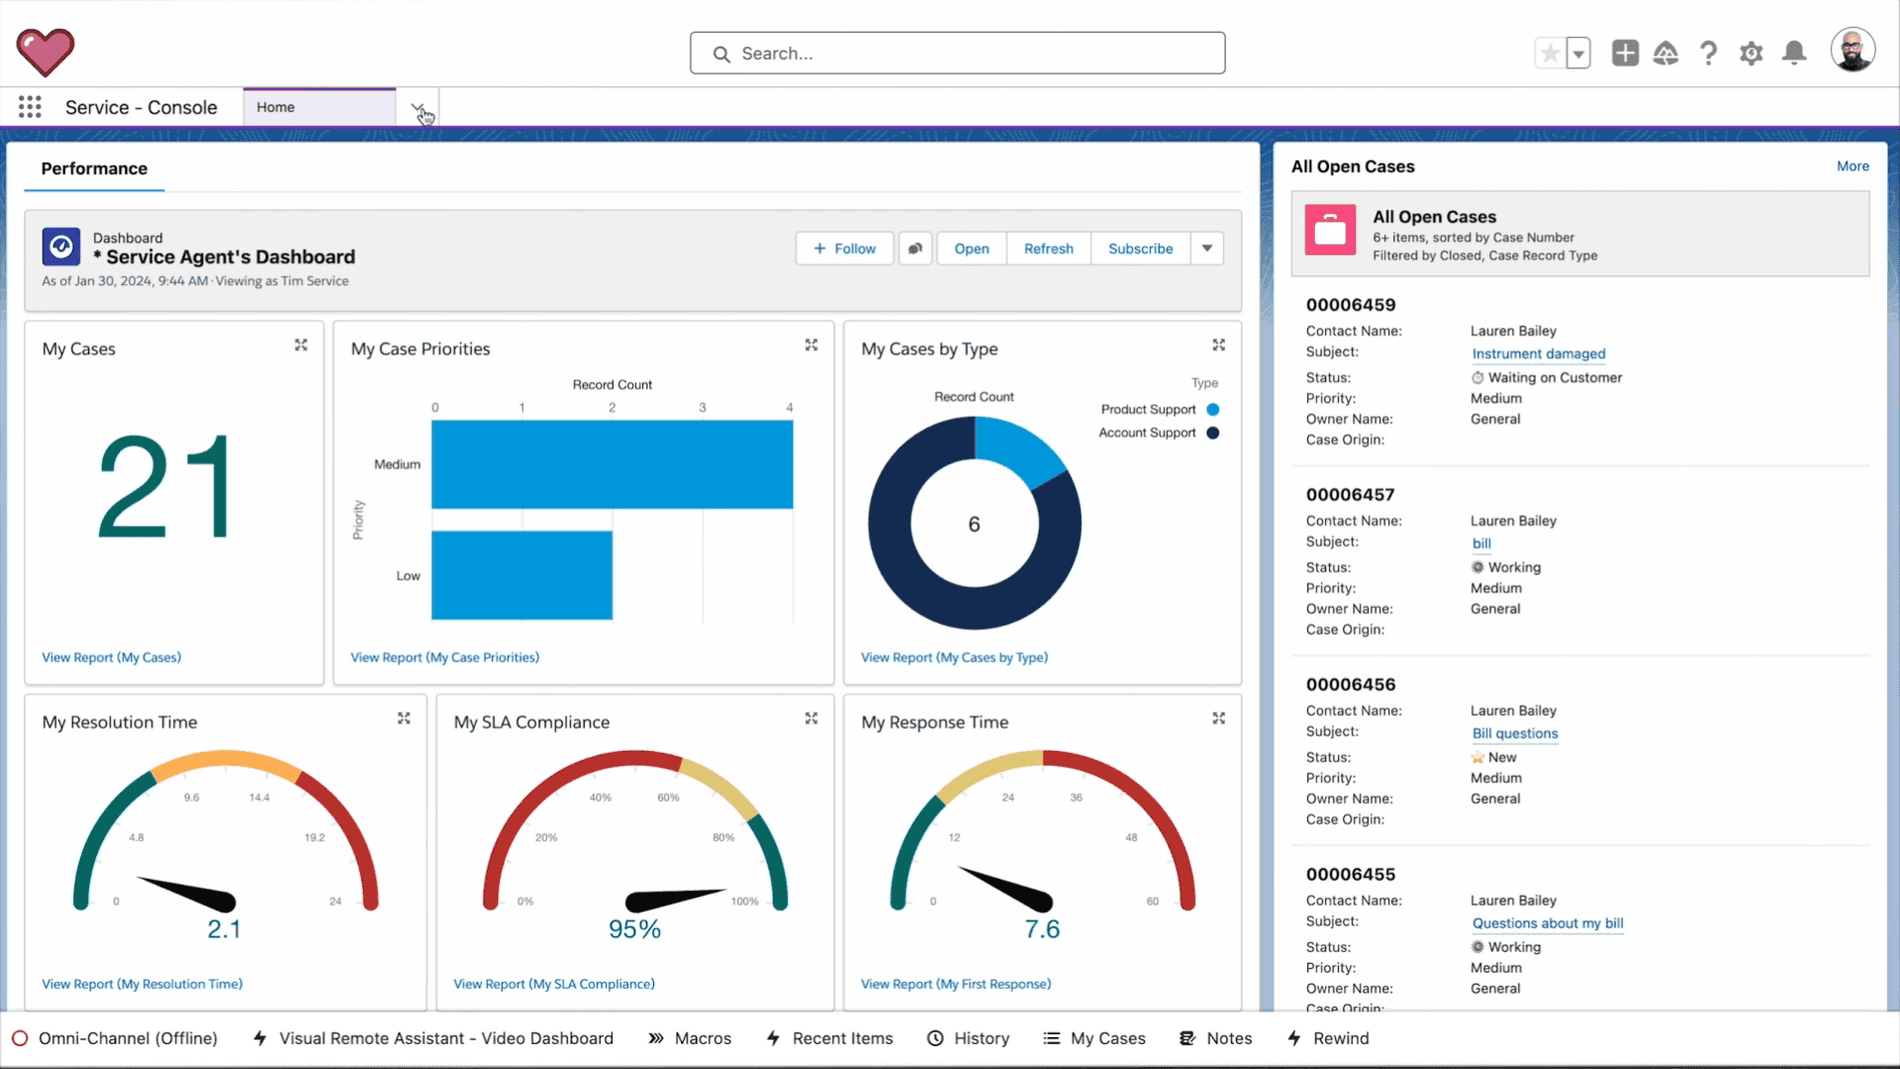1900x1069 pixels.
Task: Open the Setup gear icon
Action: point(1751,53)
